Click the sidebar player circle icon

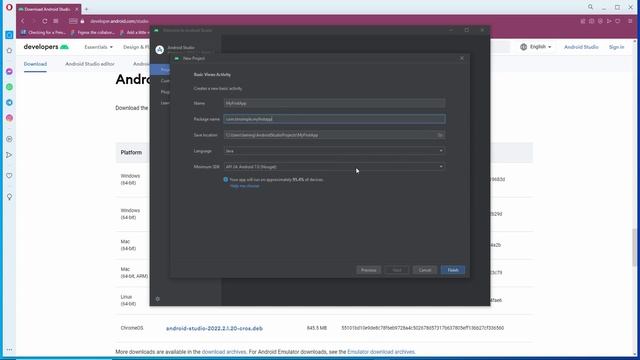(9, 139)
